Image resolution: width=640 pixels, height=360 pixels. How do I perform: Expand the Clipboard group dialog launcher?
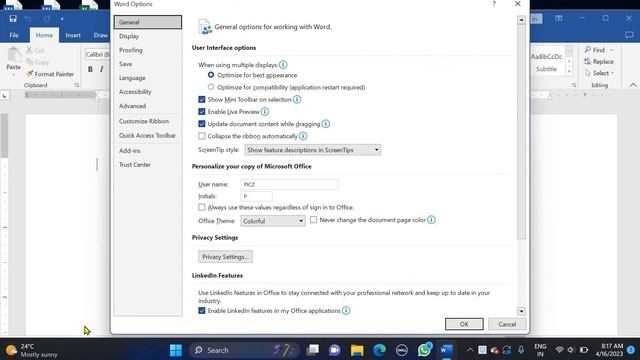click(77, 85)
